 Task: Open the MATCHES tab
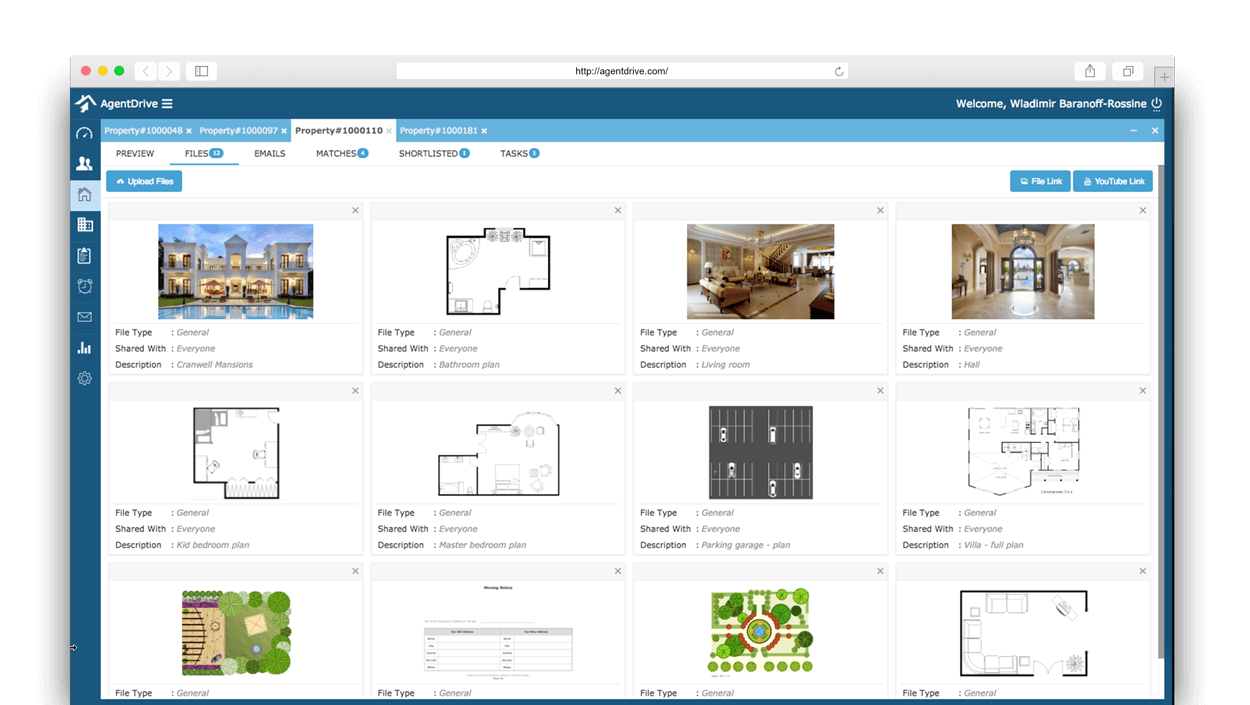click(x=342, y=154)
